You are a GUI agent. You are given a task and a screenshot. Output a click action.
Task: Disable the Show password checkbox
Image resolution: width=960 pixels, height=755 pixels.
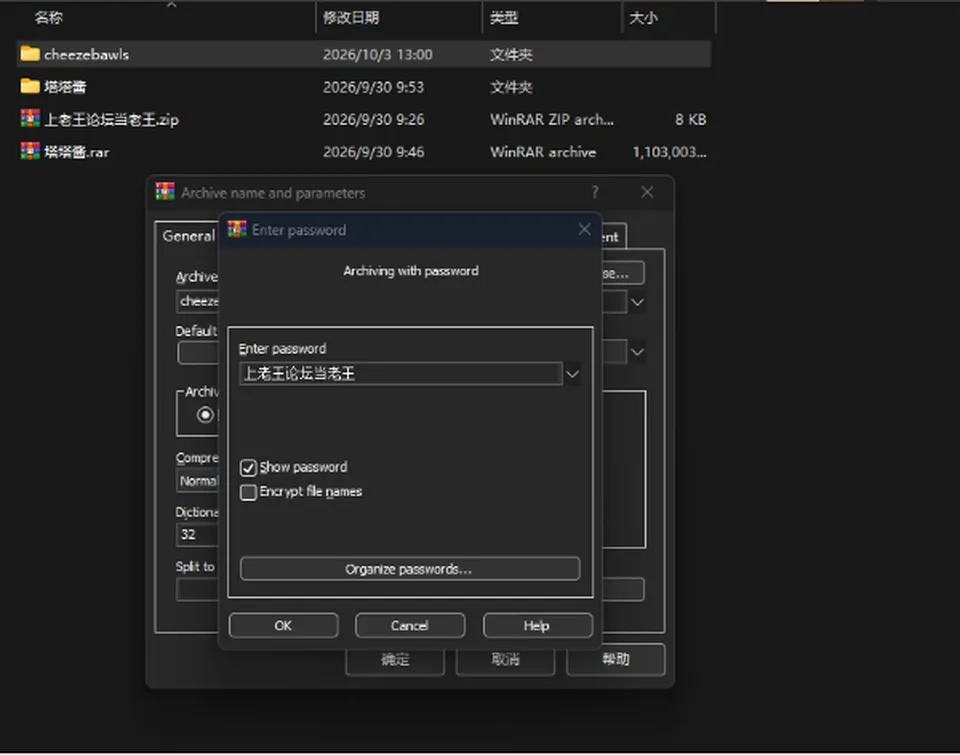click(248, 468)
